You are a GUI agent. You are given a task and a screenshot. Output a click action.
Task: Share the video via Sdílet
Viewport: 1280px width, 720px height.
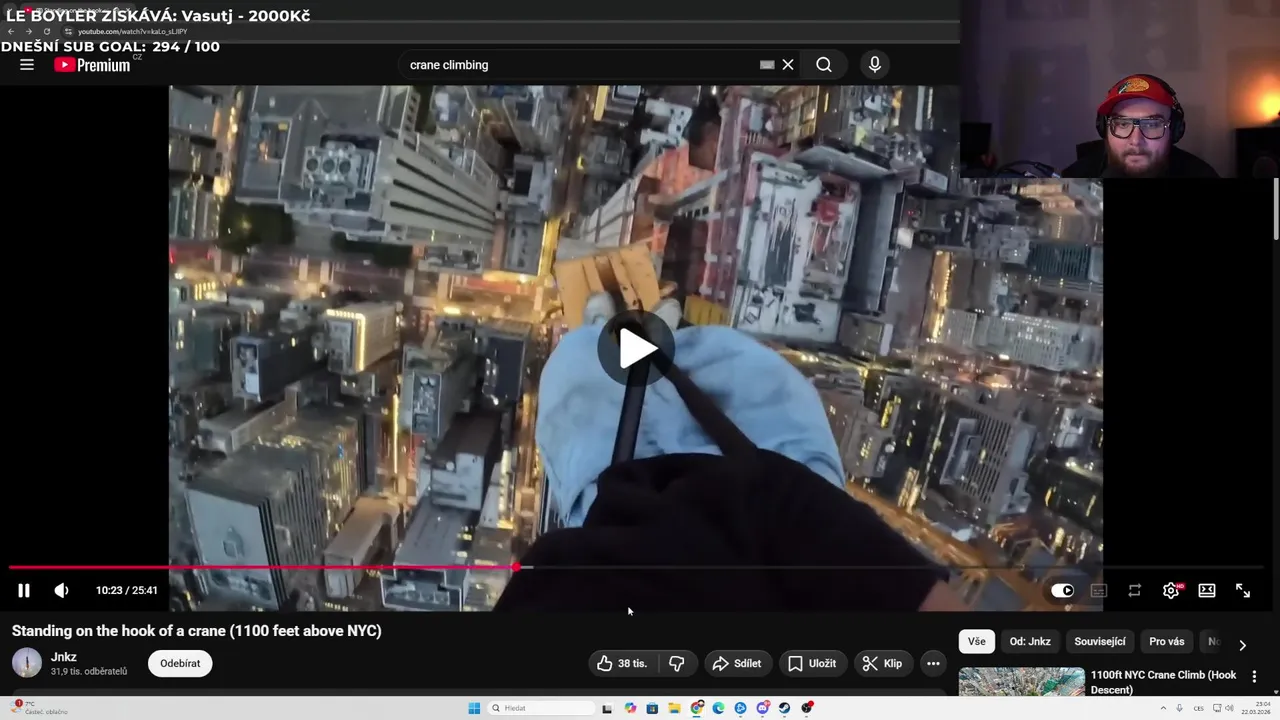[x=737, y=663]
